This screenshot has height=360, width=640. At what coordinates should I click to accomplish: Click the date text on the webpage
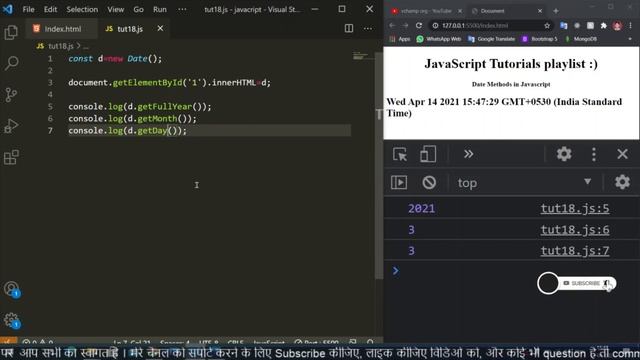pyautogui.click(x=504, y=107)
